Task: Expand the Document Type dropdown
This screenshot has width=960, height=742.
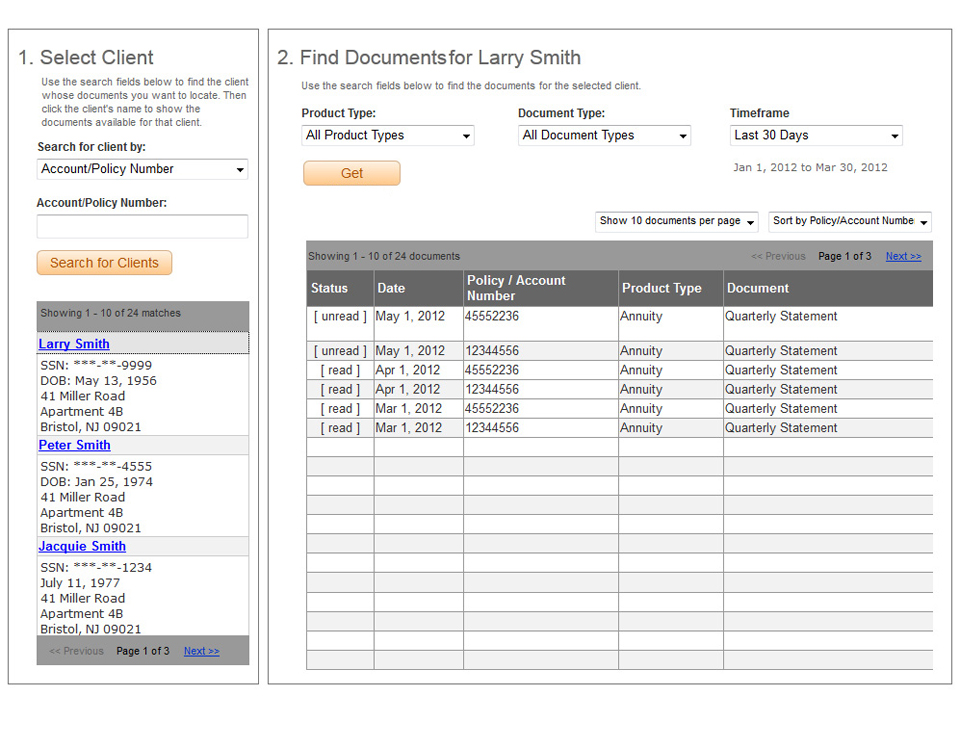Action: [604, 136]
